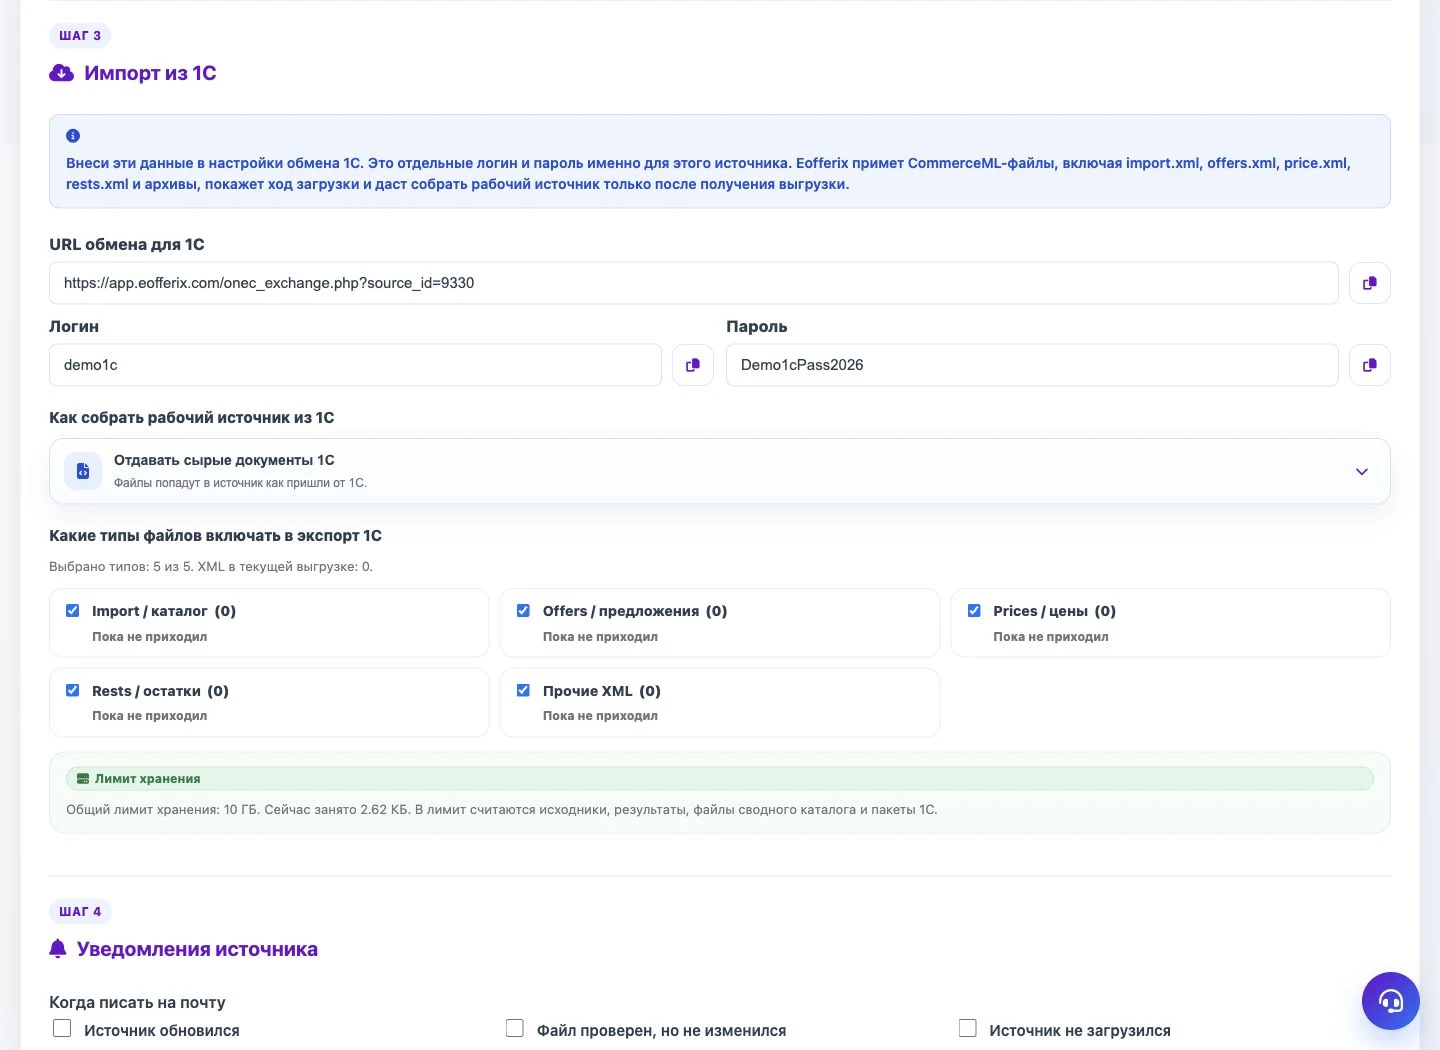This screenshot has width=1440, height=1050.
Task: Click the info icon in the blue notice
Action: tap(73, 136)
